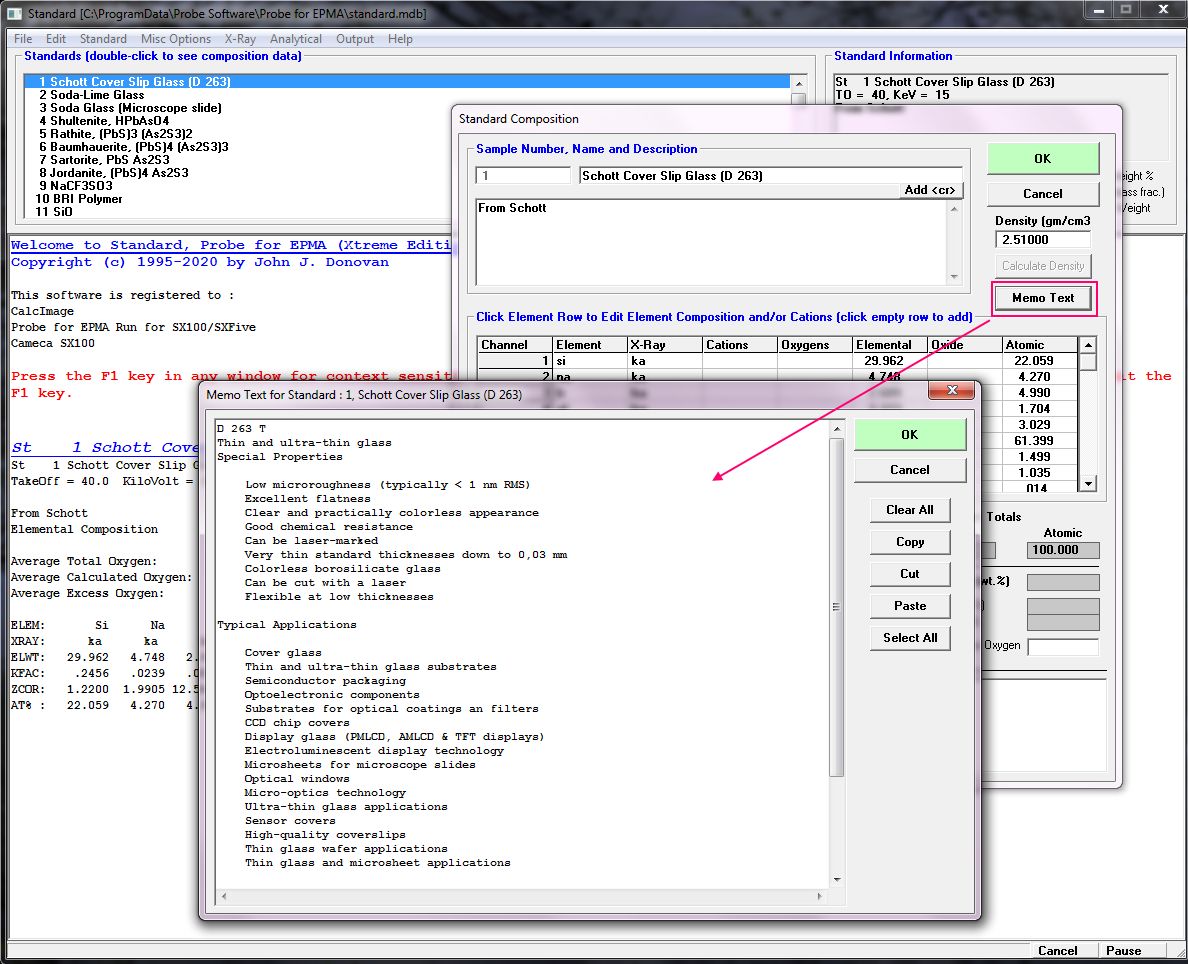The image size is (1188, 964).
Task: Open the Analytical menu
Action: tap(295, 39)
